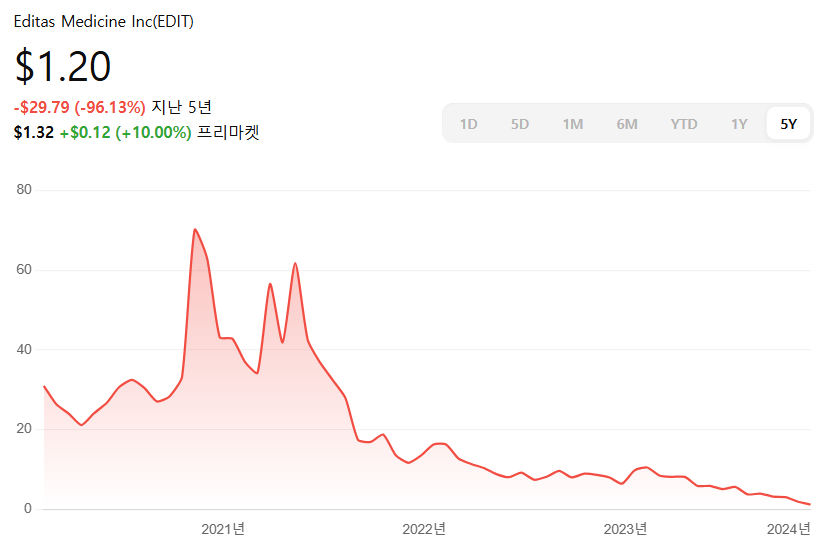Click the 80 y-axis label
Screen dimensions: 840x547
click(24, 189)
